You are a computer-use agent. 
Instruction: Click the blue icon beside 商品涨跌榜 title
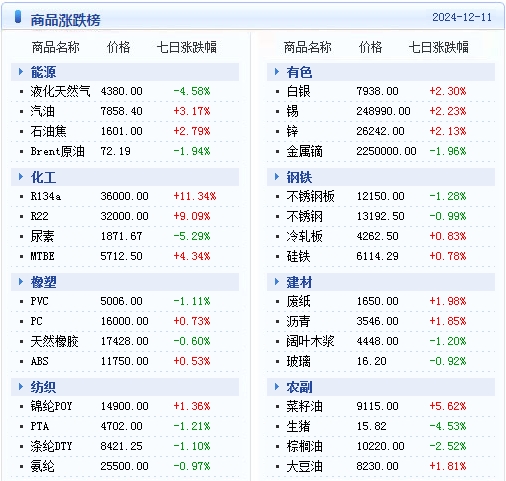(x=18, y=17)
